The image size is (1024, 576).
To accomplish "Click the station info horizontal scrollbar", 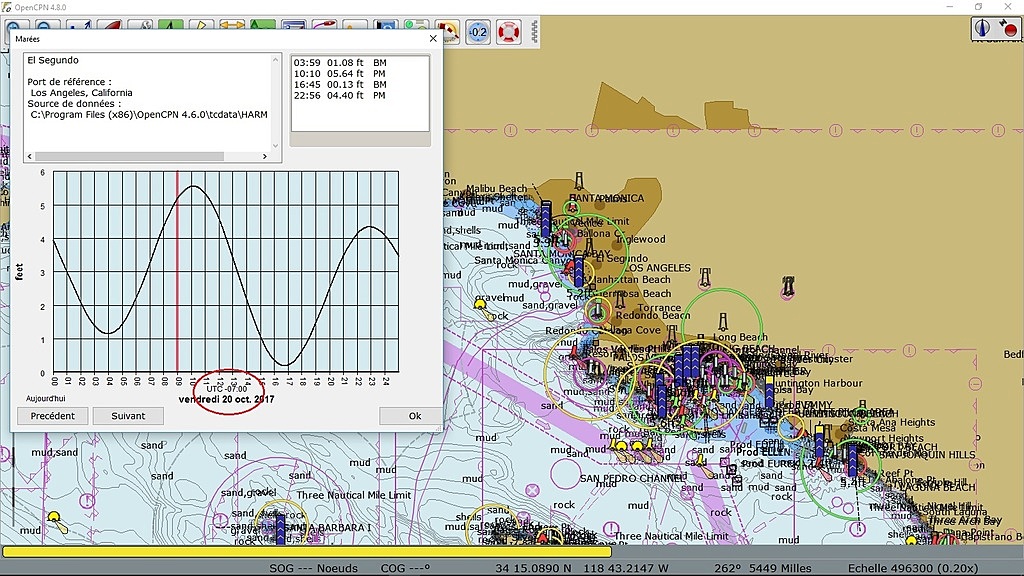I will coord(129,157).
